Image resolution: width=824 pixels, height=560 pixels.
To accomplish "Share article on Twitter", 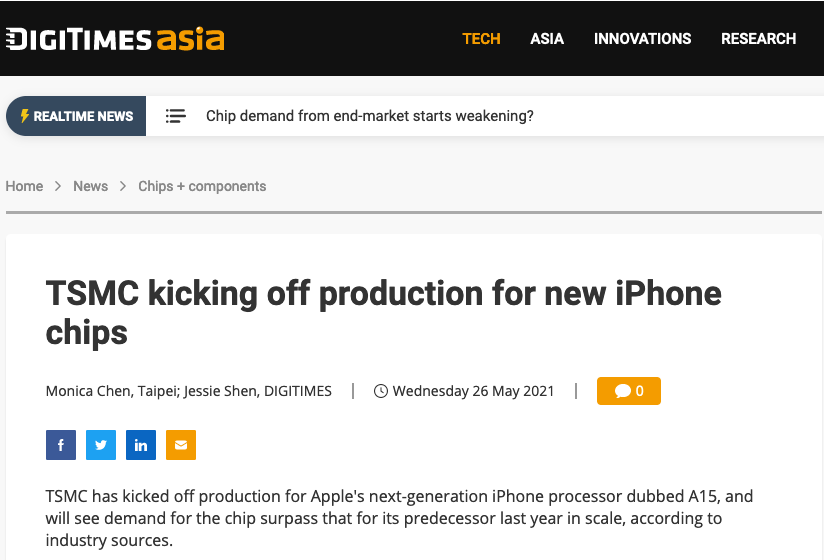I will point(101,445).
